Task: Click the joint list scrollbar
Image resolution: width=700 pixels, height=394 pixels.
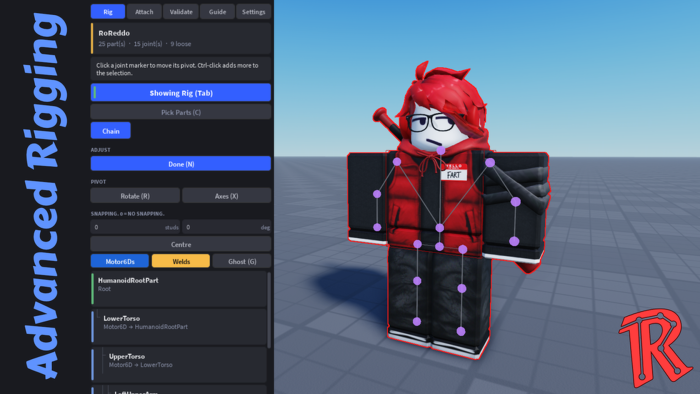Action: click(269, 310)
